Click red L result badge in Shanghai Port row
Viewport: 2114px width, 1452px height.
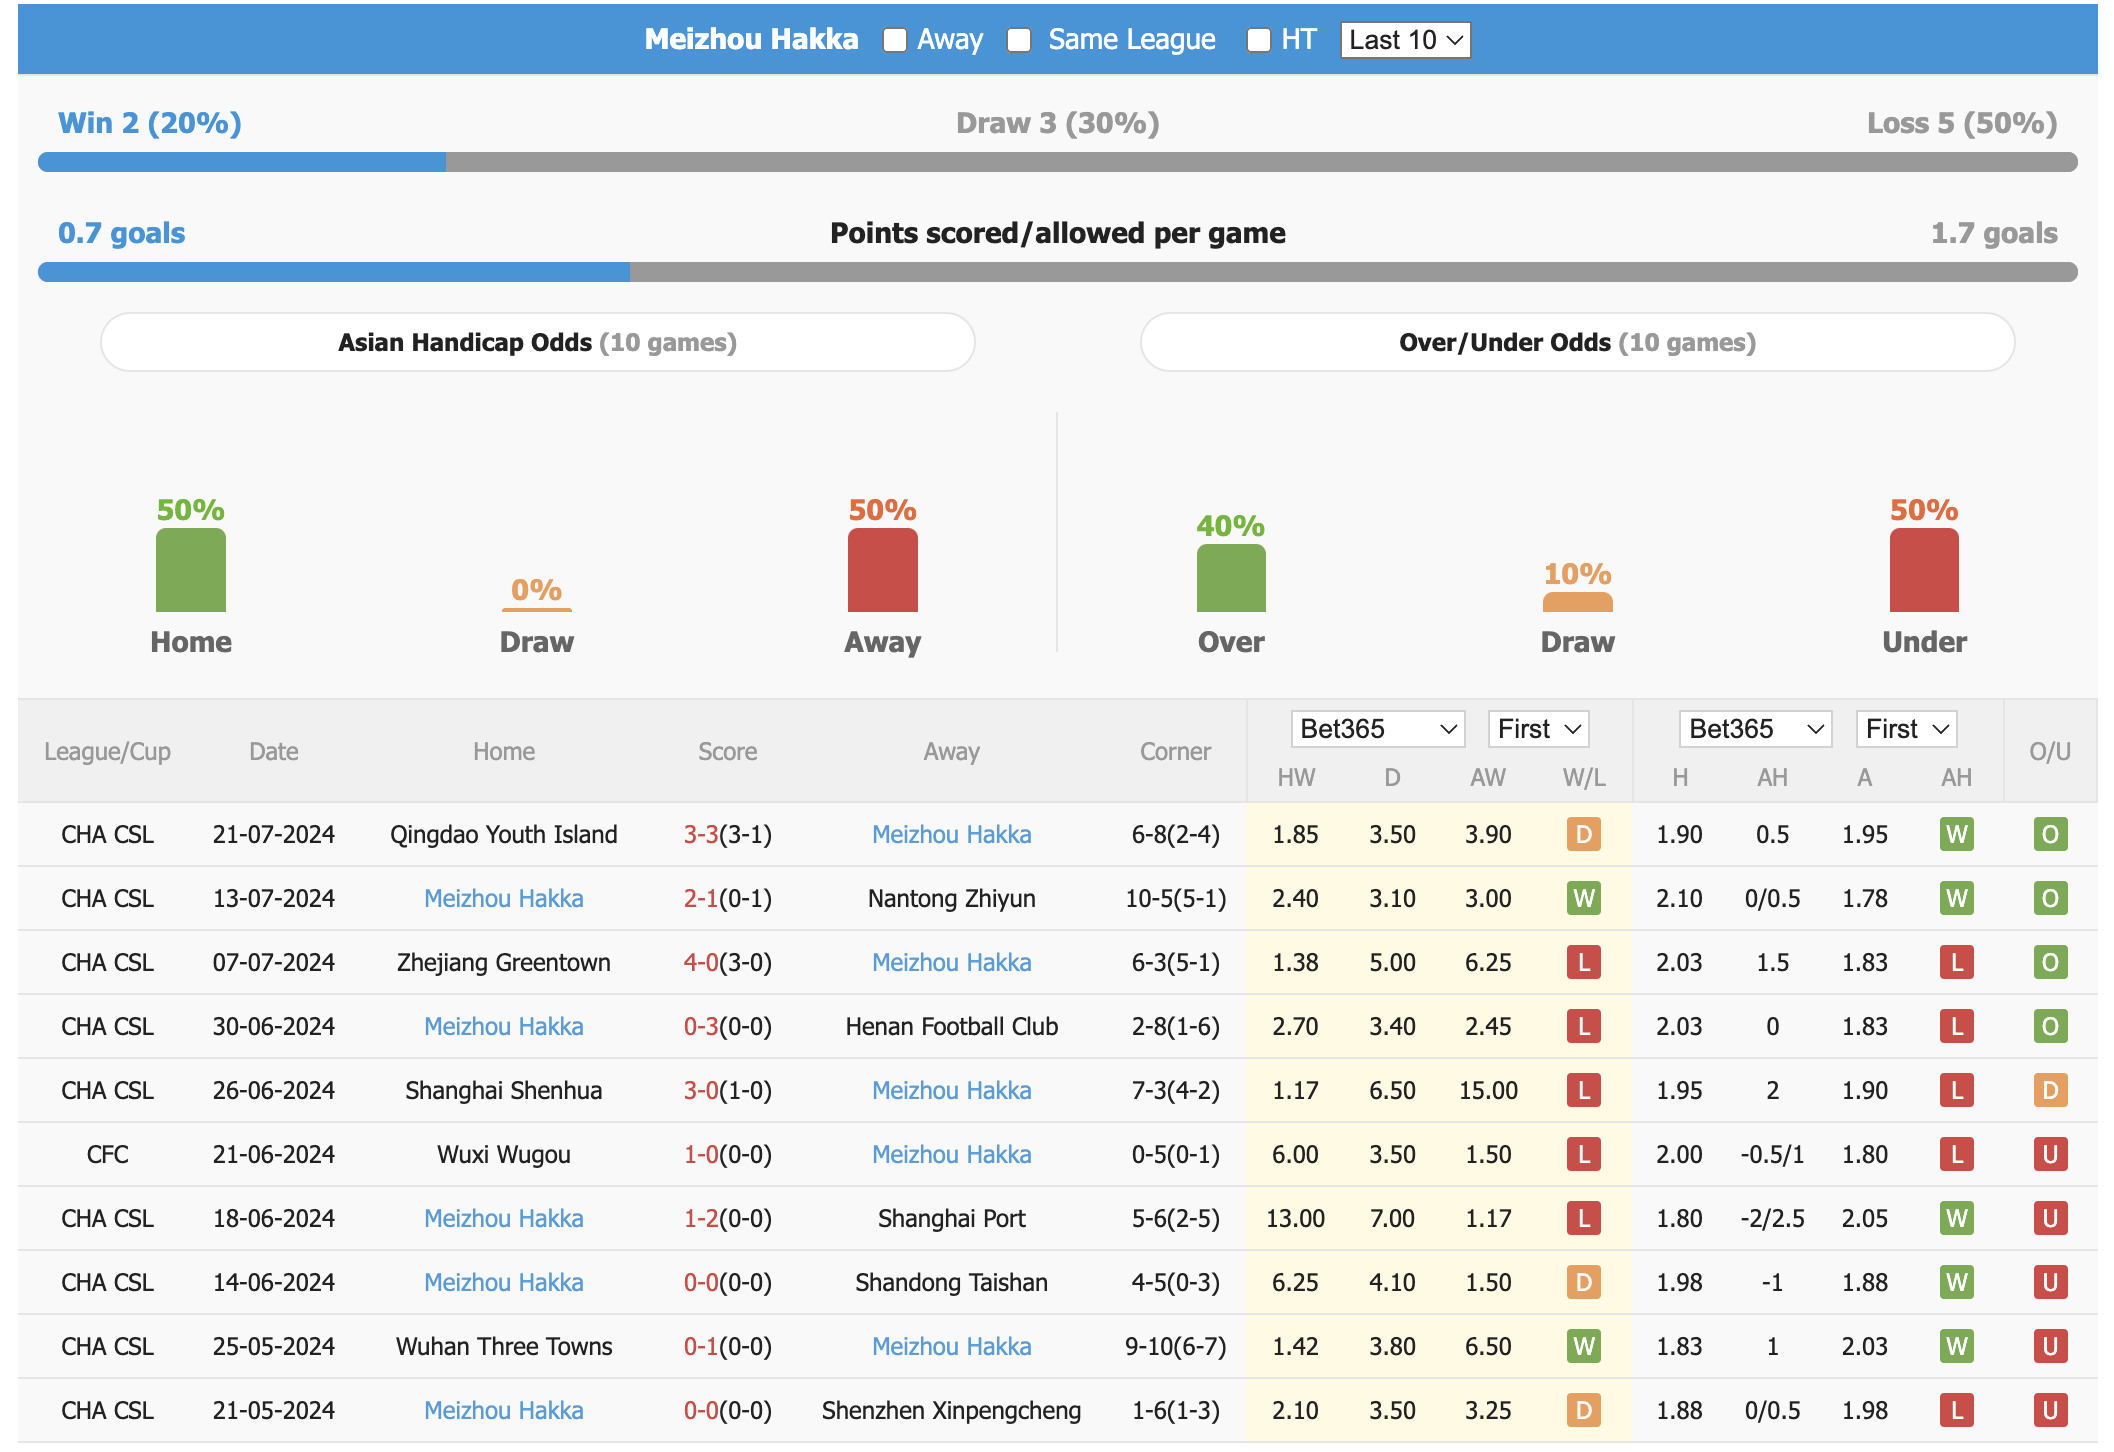tap(1583, 1218)
